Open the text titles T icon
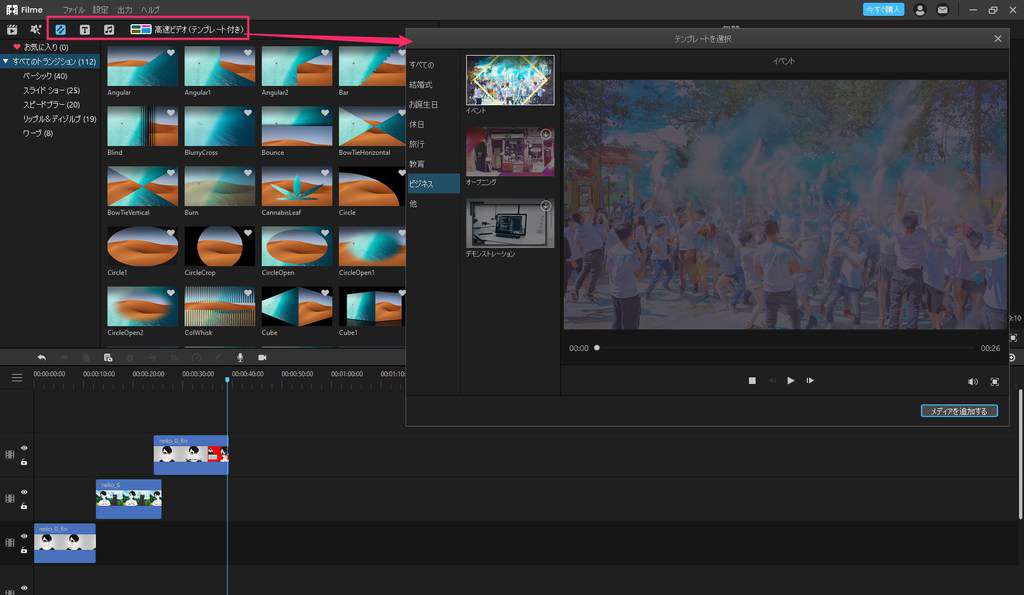The width and height of the screenshot is (1024, 595). (84, 29)
